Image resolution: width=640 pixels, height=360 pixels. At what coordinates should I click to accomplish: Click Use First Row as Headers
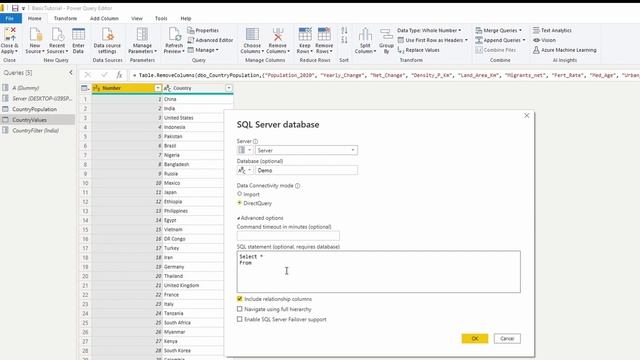point(433,40)
